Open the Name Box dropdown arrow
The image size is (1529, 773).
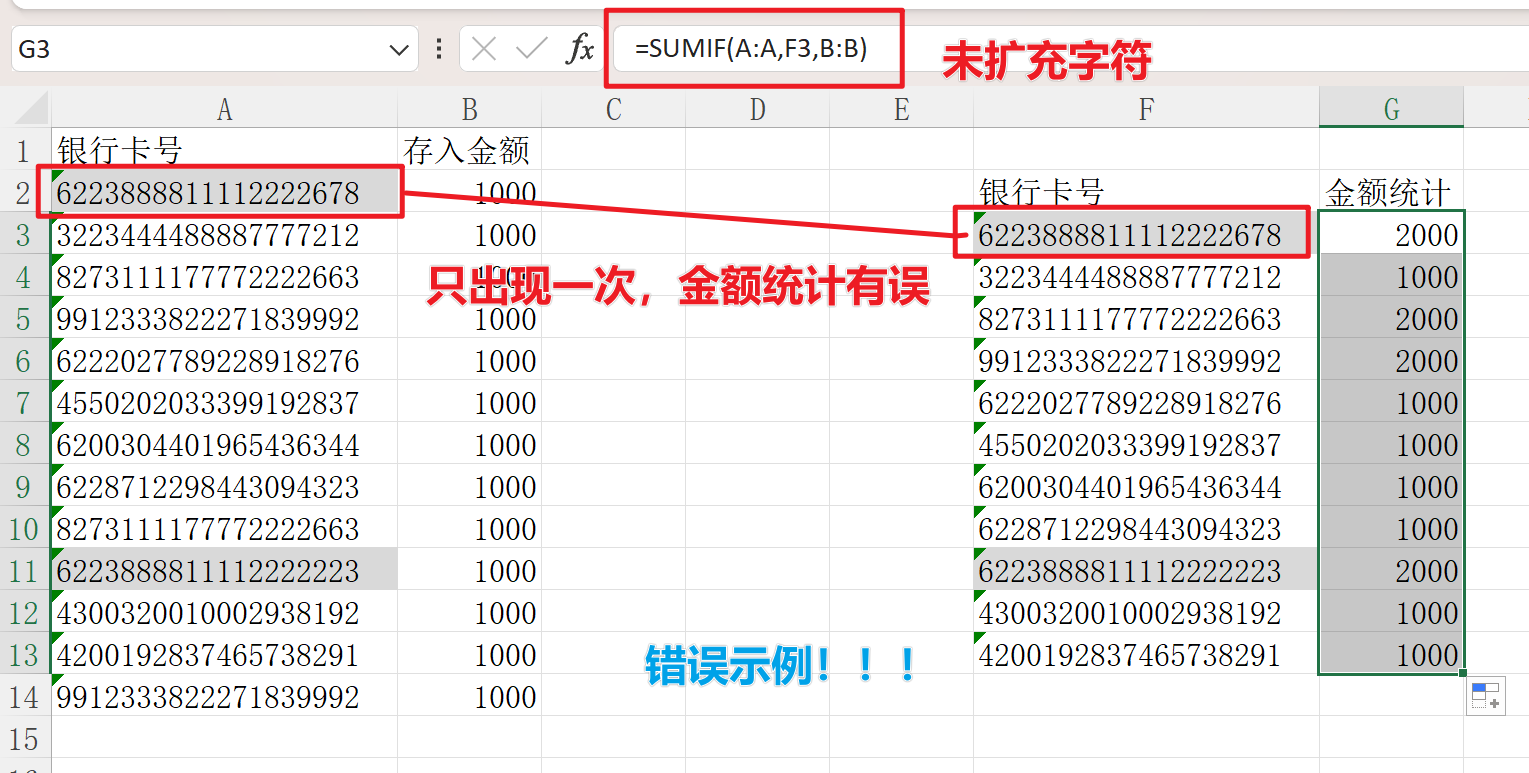[x=399, y=48]
